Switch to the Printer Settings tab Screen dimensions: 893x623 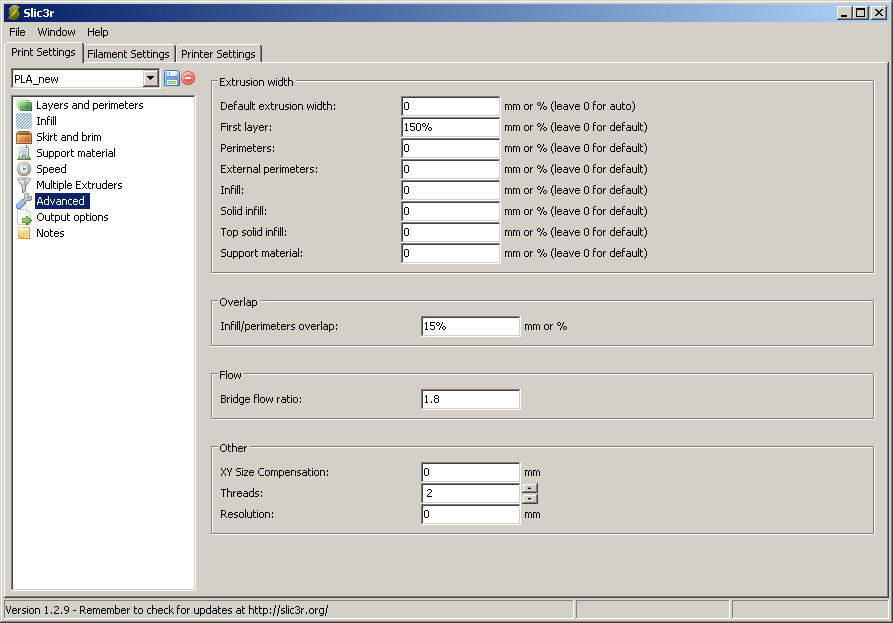[218, 54]
